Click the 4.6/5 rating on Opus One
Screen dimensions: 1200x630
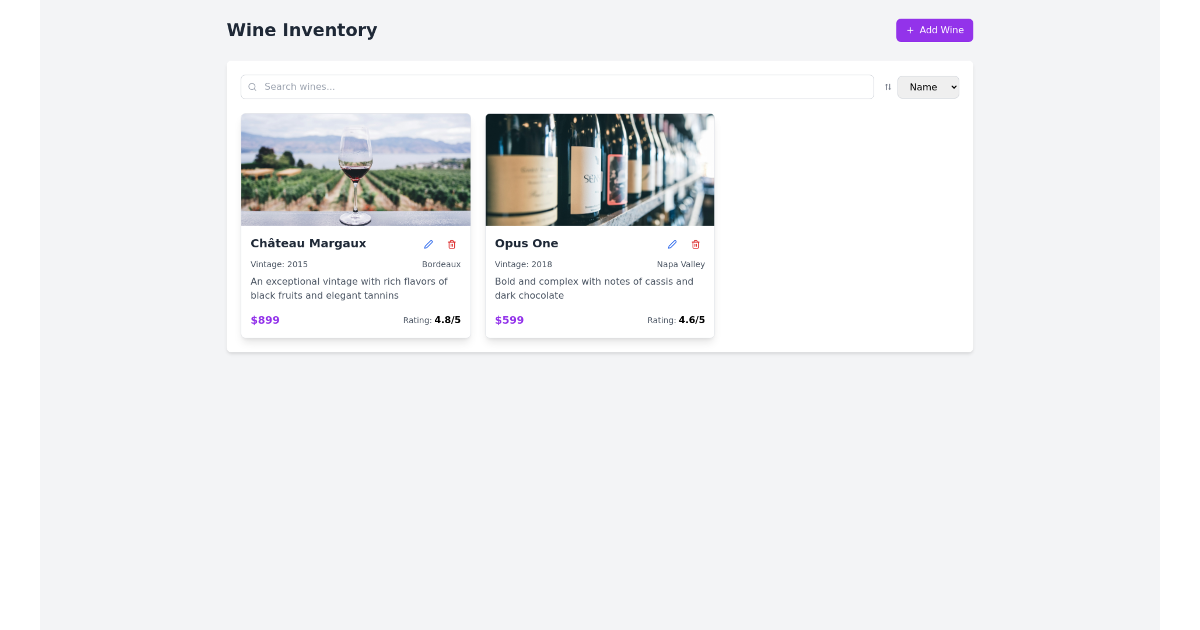690,320
